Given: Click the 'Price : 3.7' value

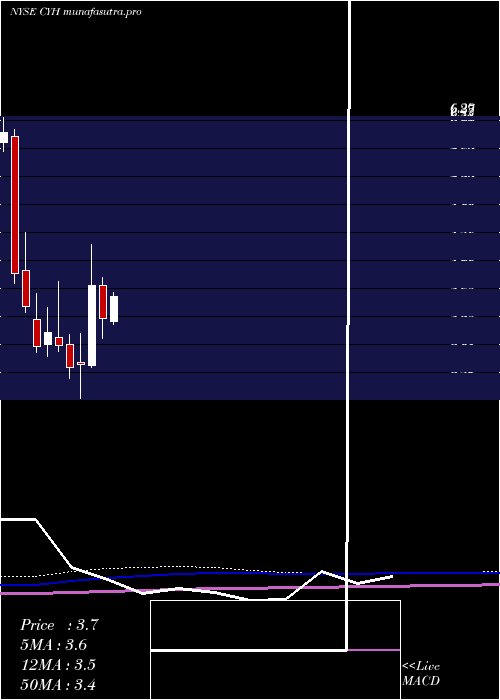Looking at the screenshot, I should tap(59, 625).
